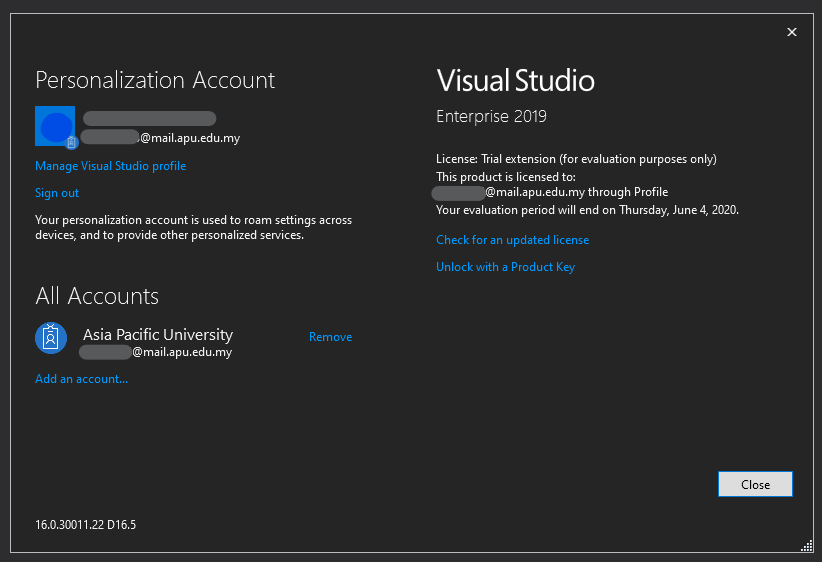The image size is (822, 562).
Task: Click the licensed-to email through Profile text
Action: pyautogui.click(x=550, y=192)
